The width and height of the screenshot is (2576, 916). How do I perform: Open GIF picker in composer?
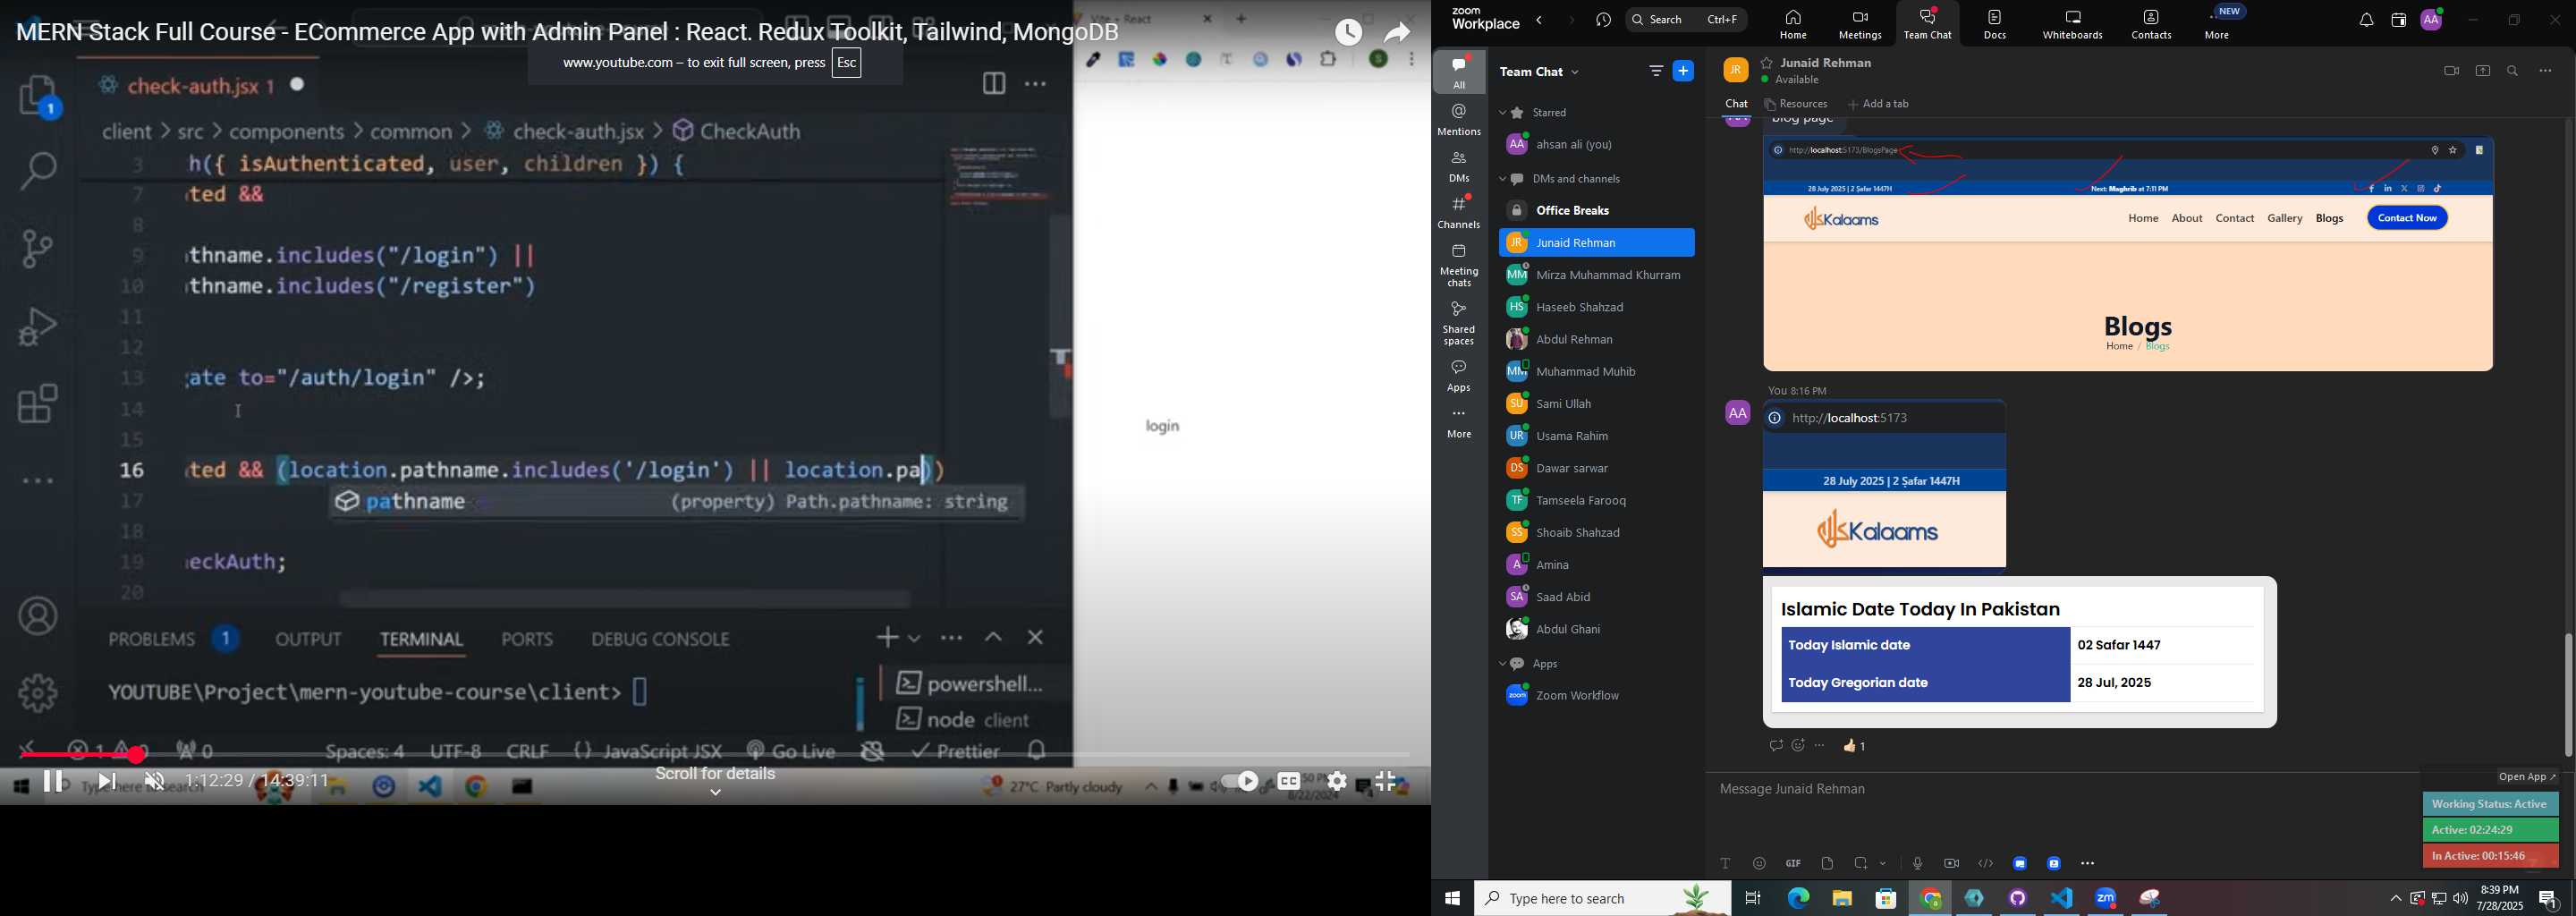(x=1793, y=864)
